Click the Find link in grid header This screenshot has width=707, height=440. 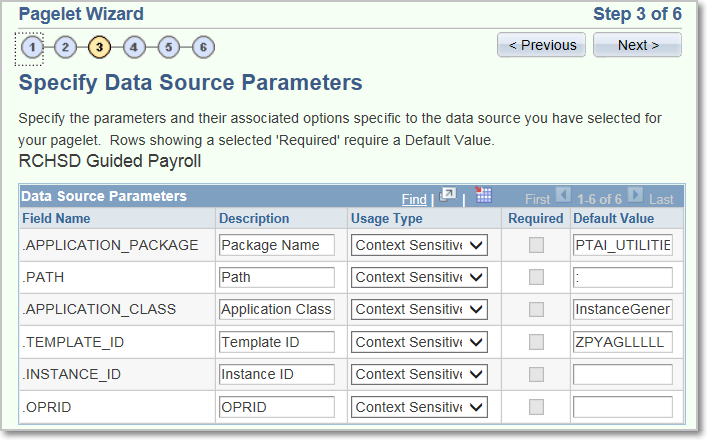[414, 199]
